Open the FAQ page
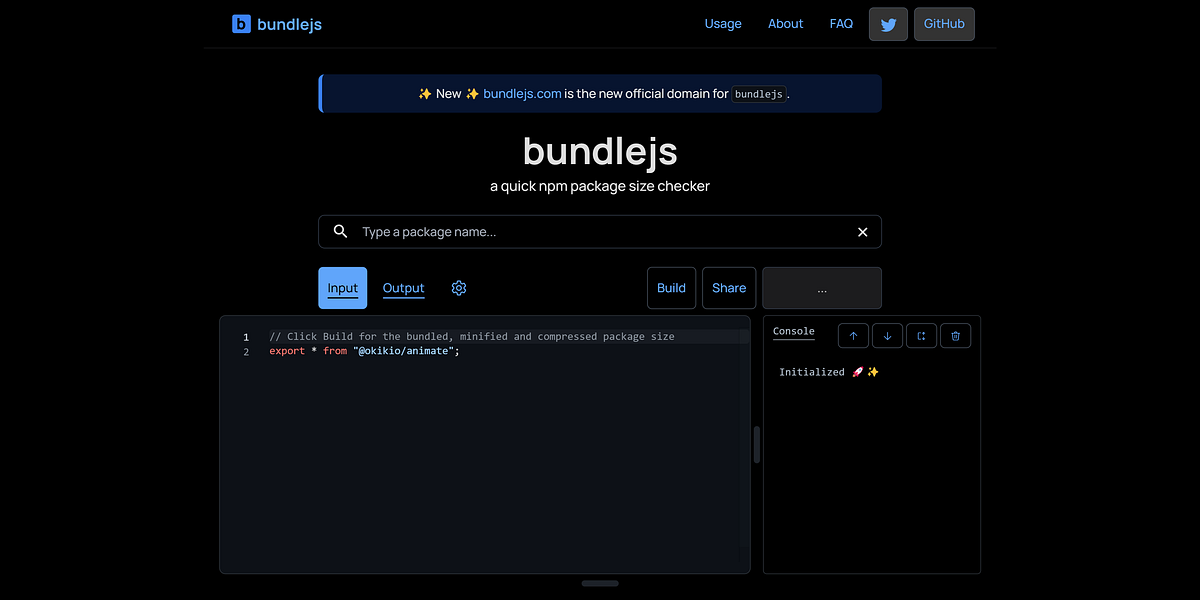 841,23
